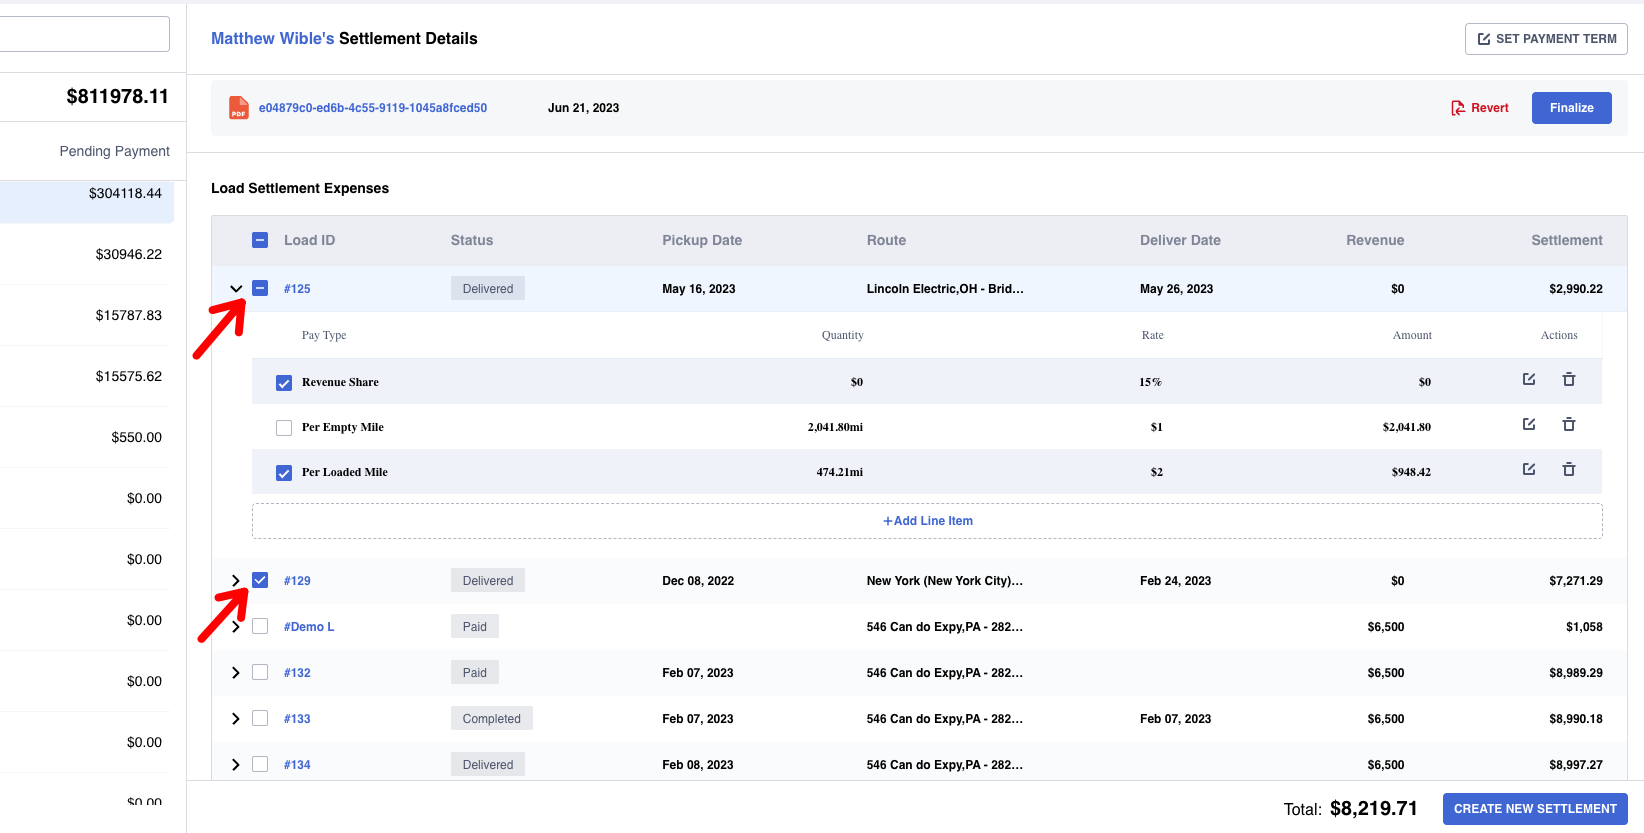
Task: Delete the Per Empty Mile line item
Action: (x=1568, y=425)
